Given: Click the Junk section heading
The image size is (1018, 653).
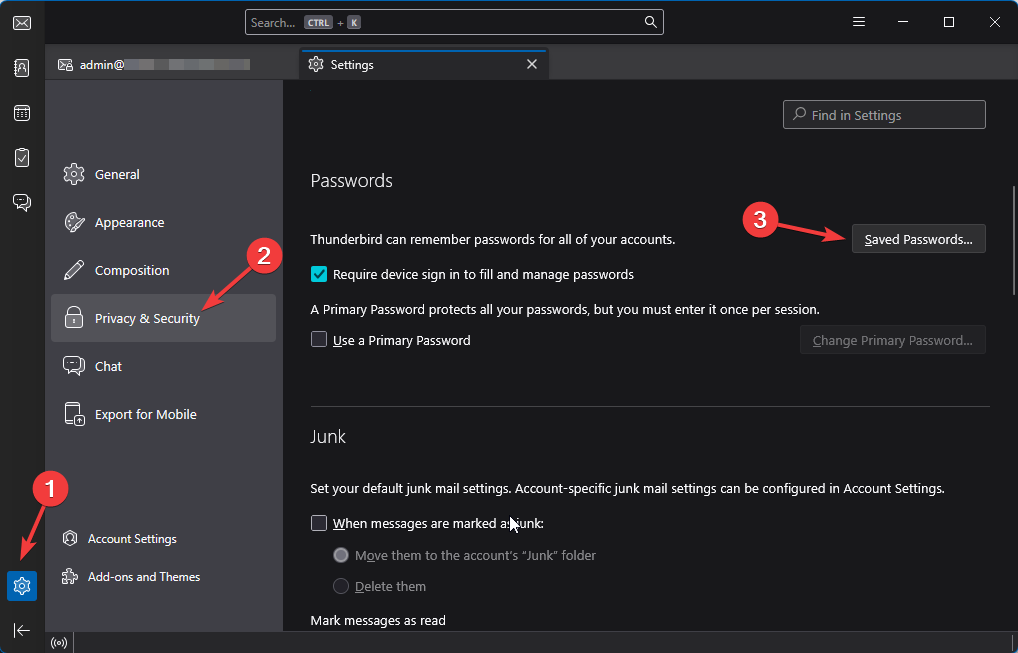Looking at the screenshot, I should tap(328, 436).
